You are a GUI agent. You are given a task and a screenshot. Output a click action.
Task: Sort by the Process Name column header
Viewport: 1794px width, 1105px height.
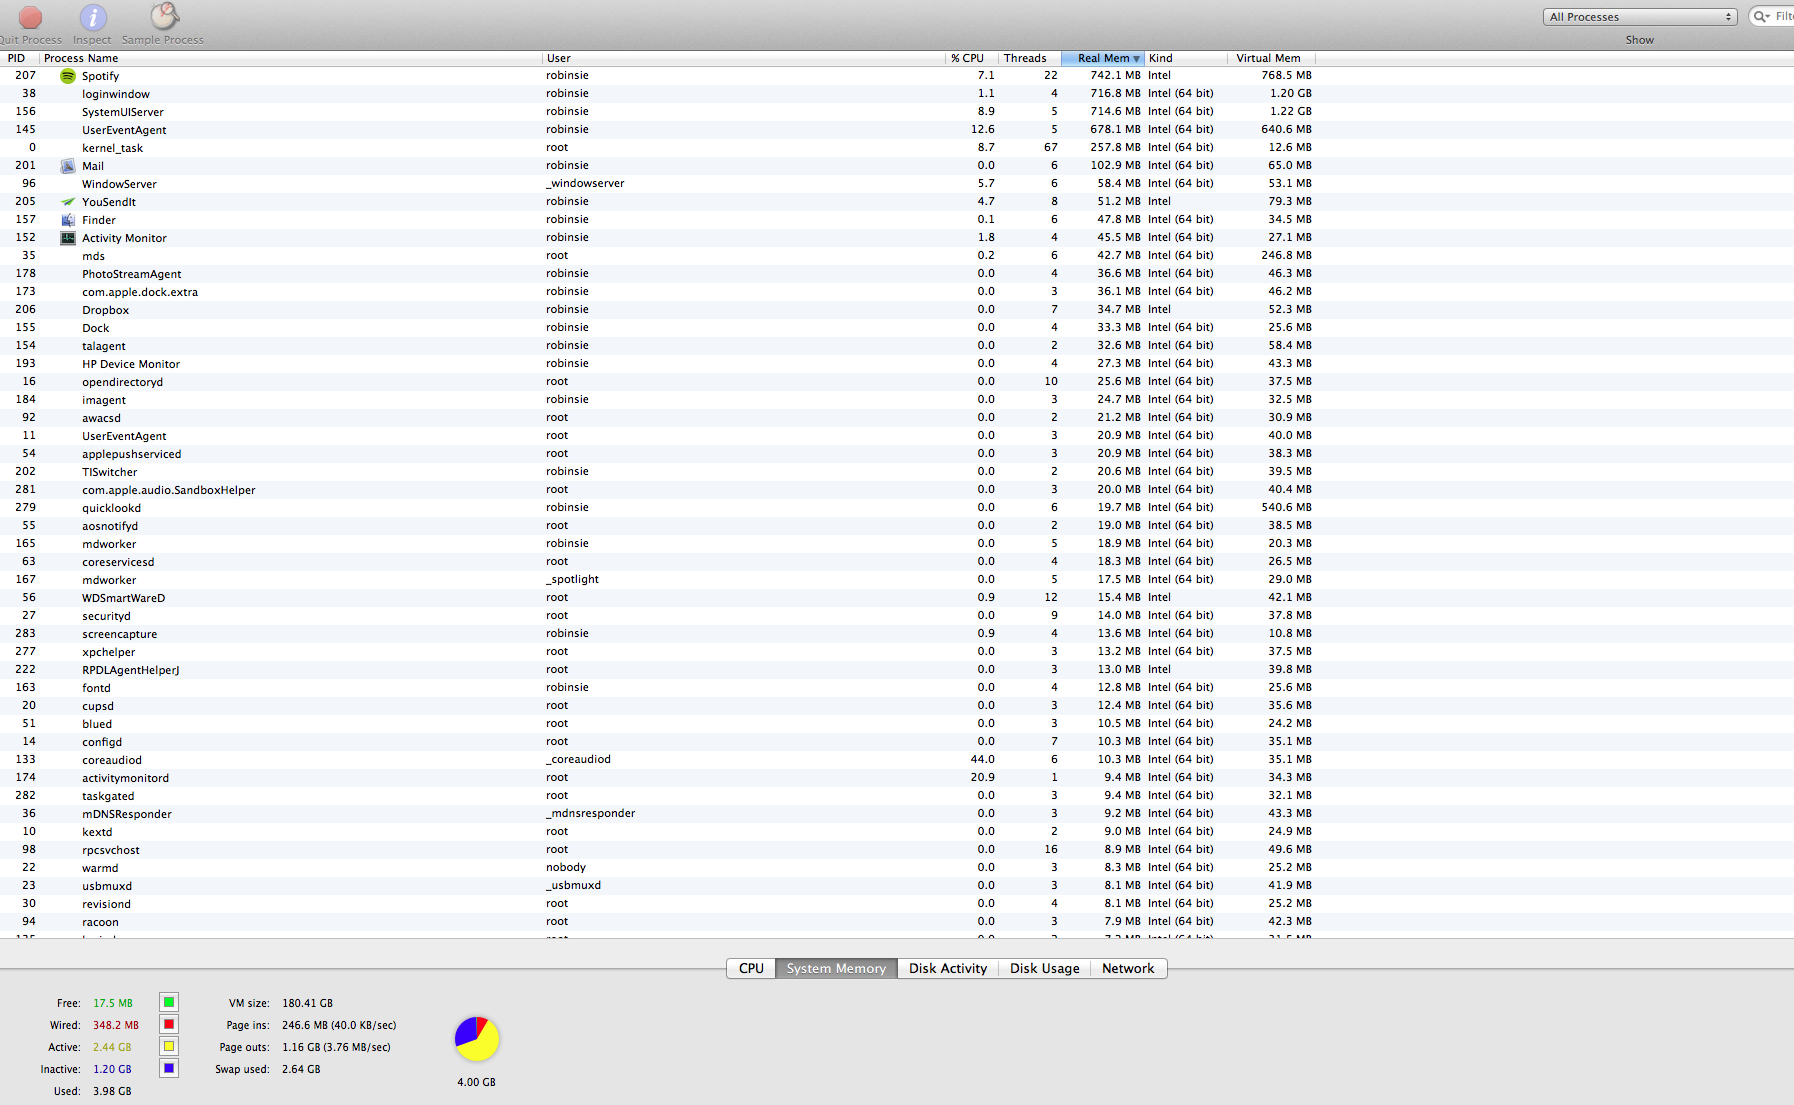point(291,58)
